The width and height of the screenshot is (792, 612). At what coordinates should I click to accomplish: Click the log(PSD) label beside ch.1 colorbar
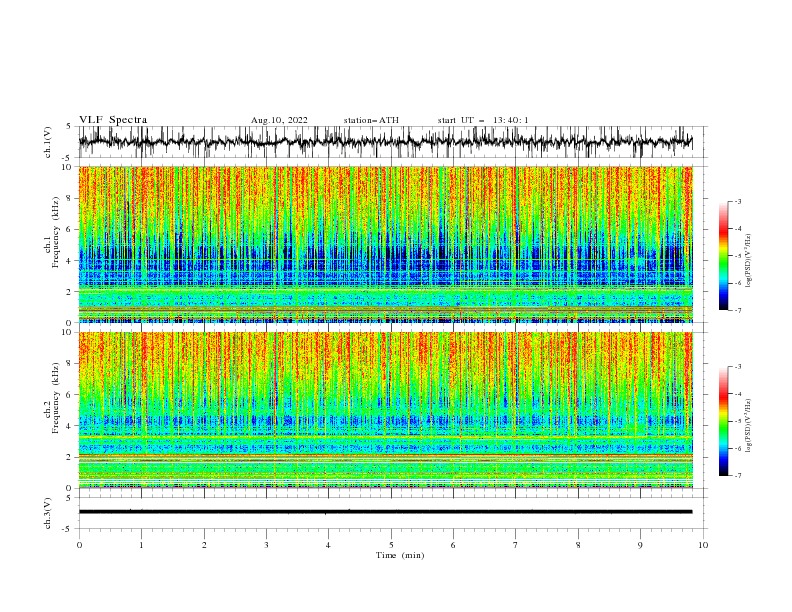click(x=748, y=261)
